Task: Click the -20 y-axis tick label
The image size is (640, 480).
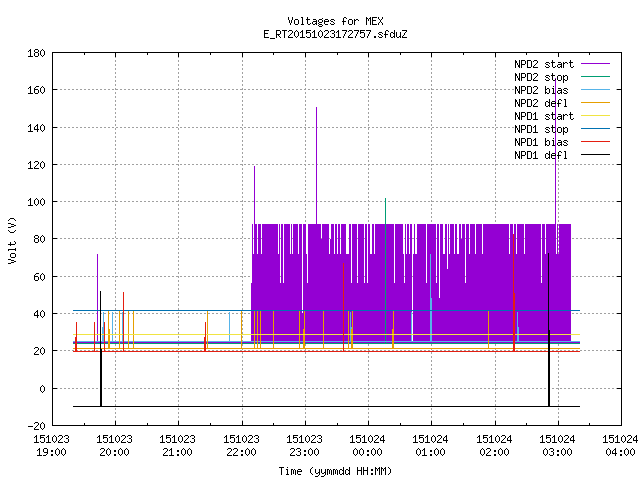Action: (x=36, y=426)
